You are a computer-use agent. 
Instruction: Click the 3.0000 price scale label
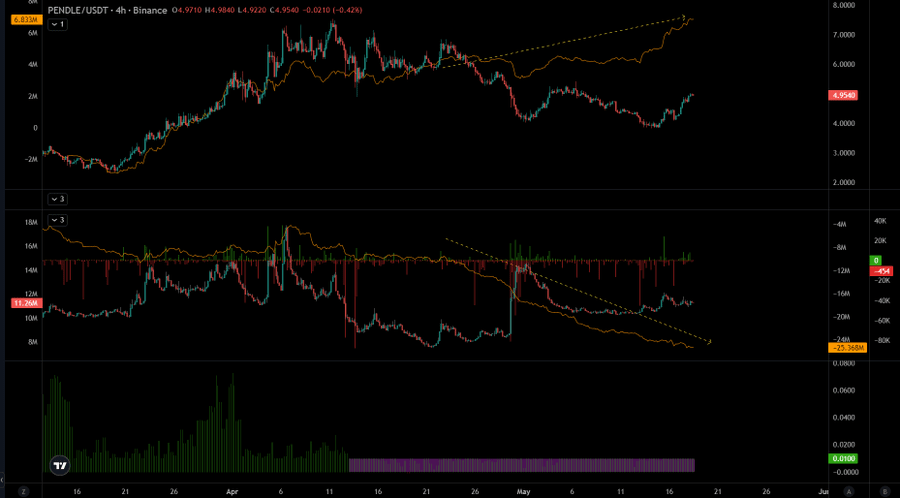[844, 153]
